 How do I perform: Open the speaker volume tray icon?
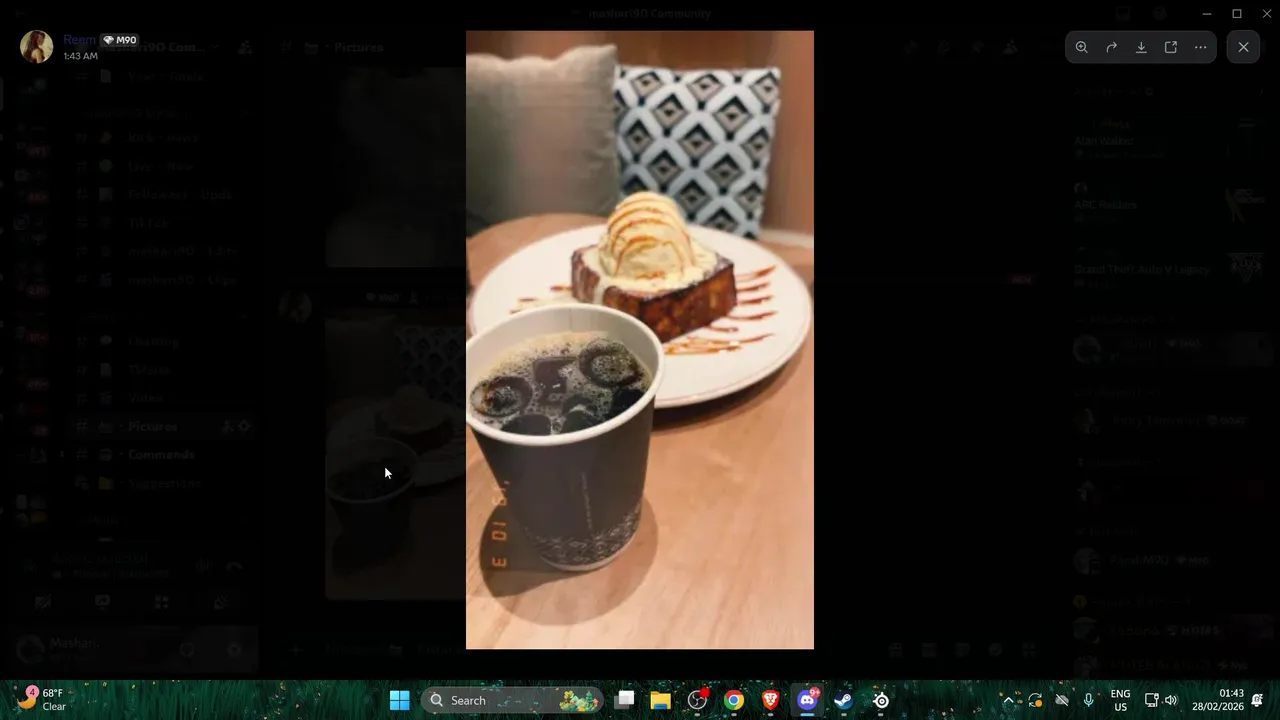point(1171,700)
